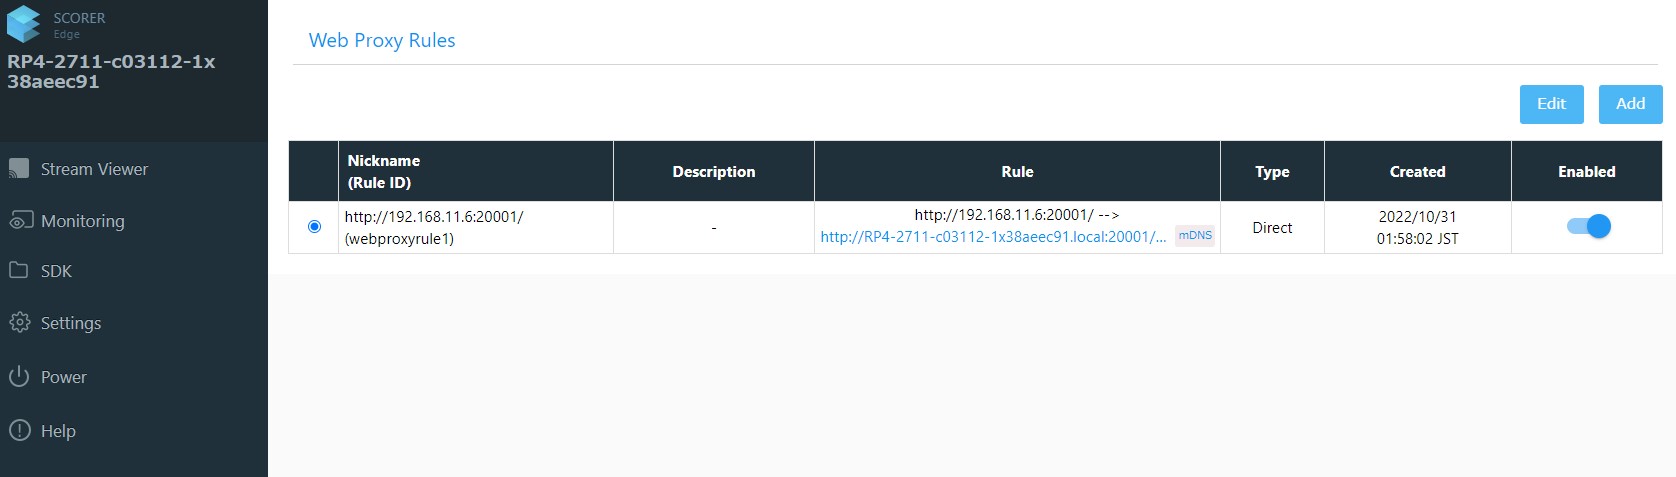This screenshot has width=1676, height=477.
Task: Click the Nickname (Rule ID) column header
Action: 384,171
